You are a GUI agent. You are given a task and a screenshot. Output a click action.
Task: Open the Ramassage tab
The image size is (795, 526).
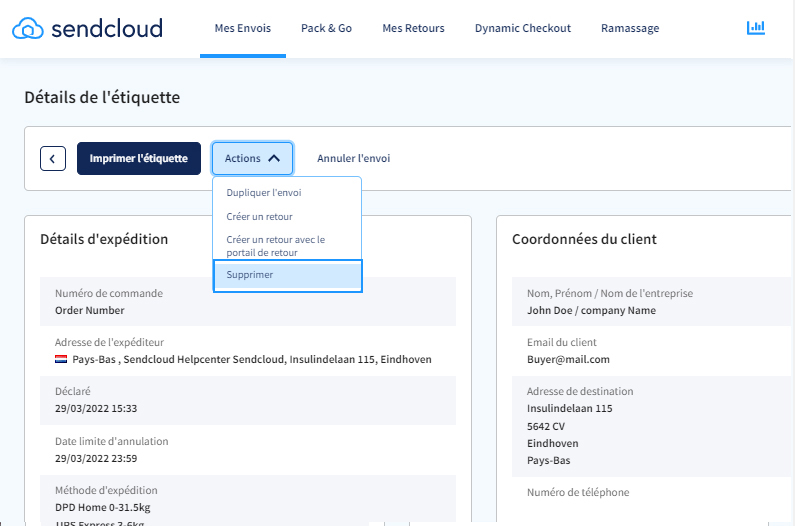(630, 28)
